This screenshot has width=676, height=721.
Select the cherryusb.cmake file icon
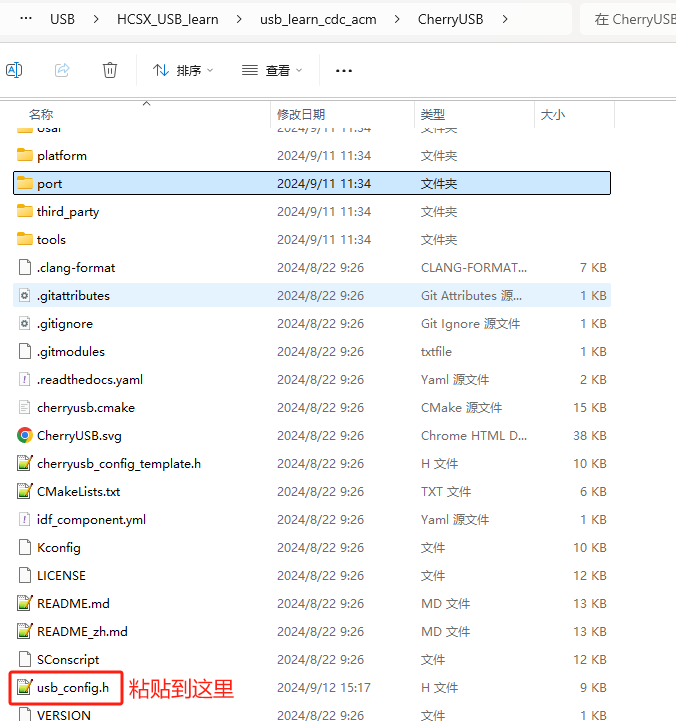[25, 408]
